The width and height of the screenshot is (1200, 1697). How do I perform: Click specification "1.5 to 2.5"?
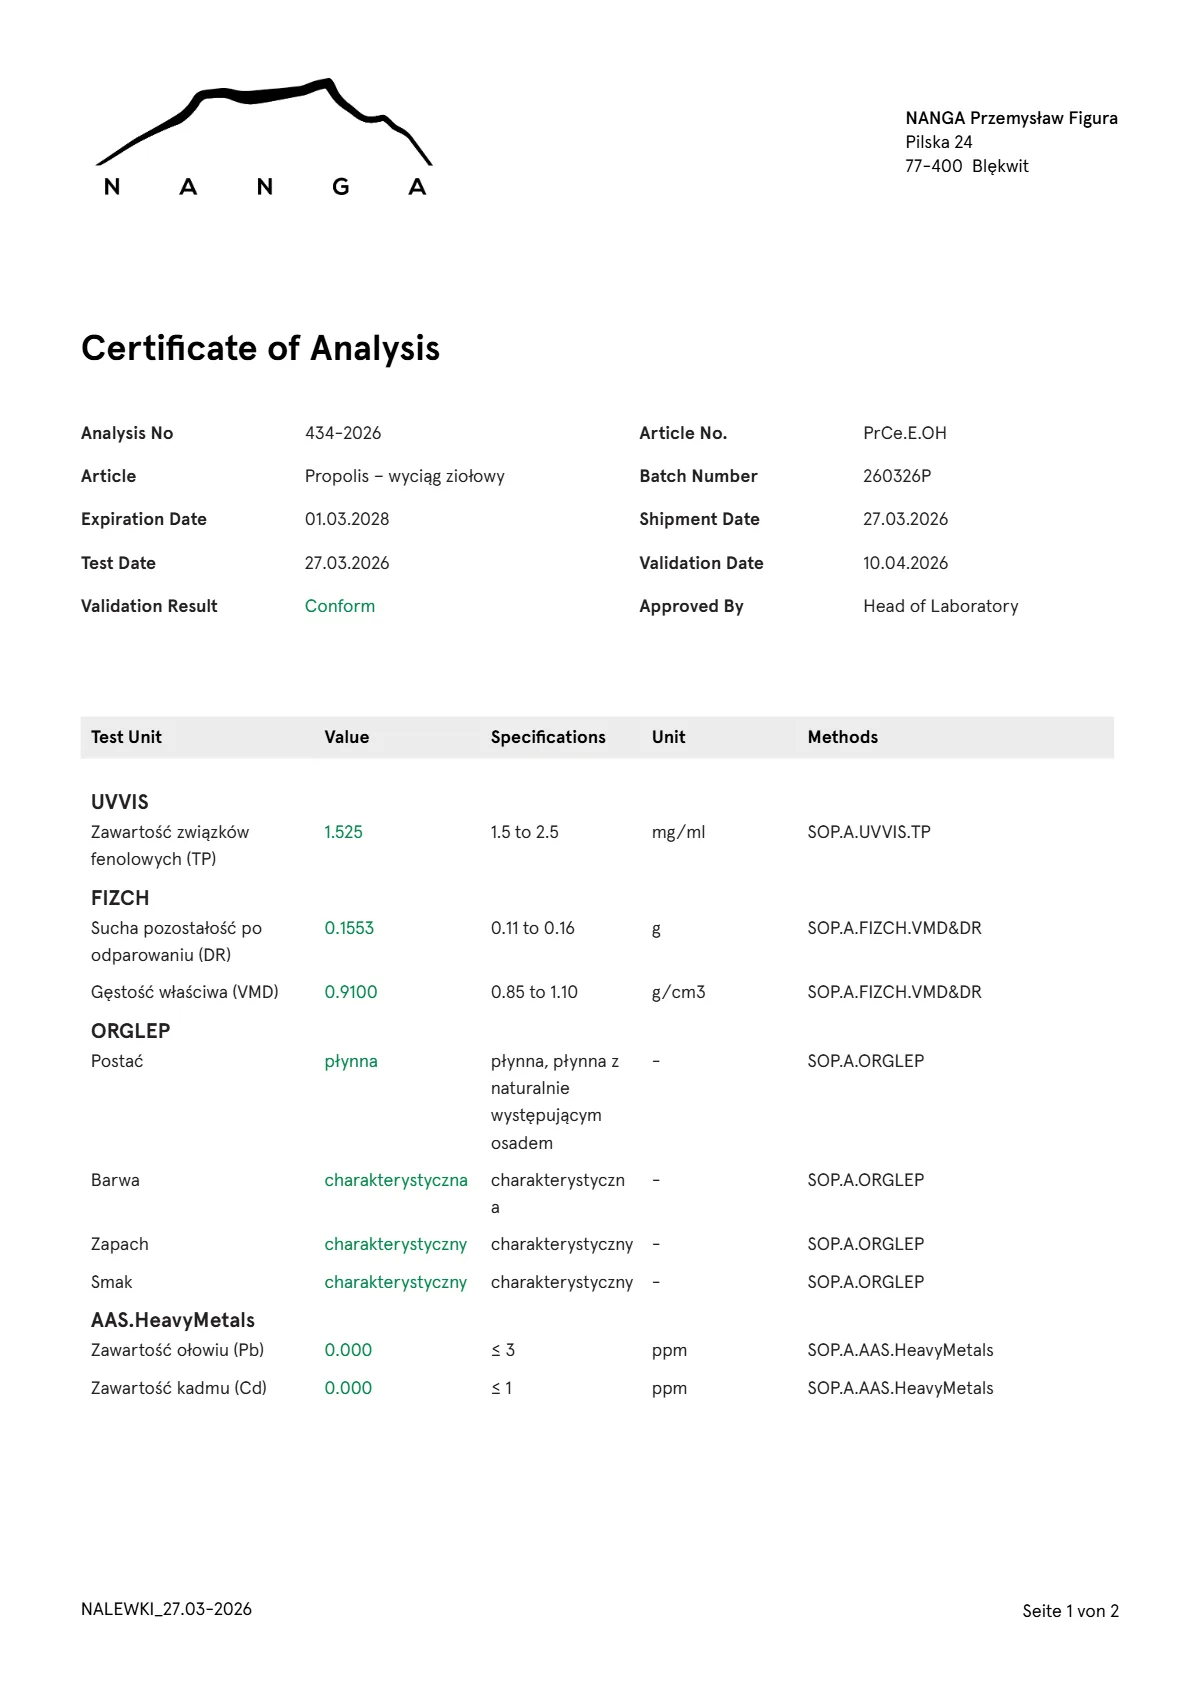525,832
